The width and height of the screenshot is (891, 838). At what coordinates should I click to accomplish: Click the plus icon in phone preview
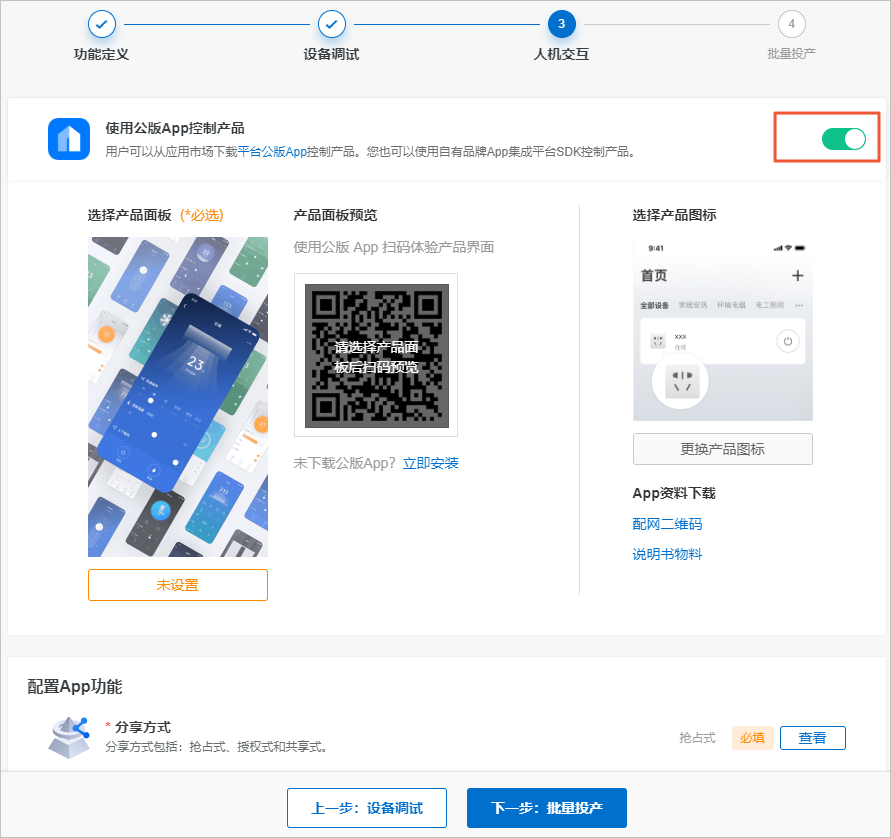tap(798, 276)
